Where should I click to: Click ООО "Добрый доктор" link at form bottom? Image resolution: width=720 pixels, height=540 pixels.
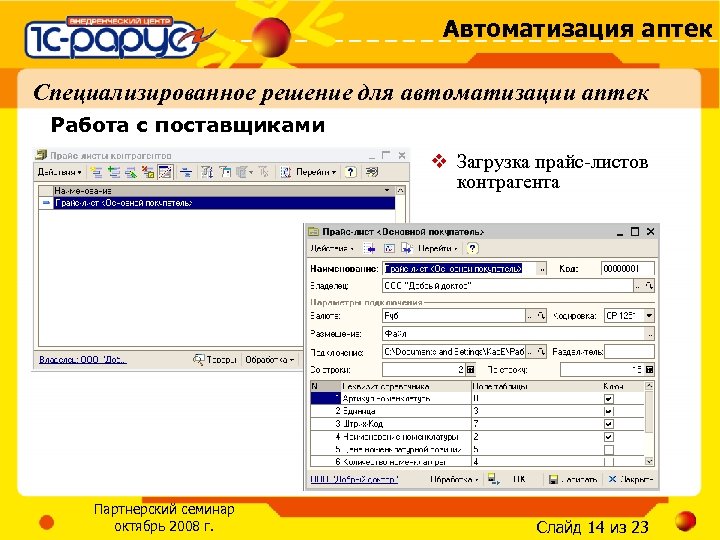pyautogui.click(x=354, y=479)
